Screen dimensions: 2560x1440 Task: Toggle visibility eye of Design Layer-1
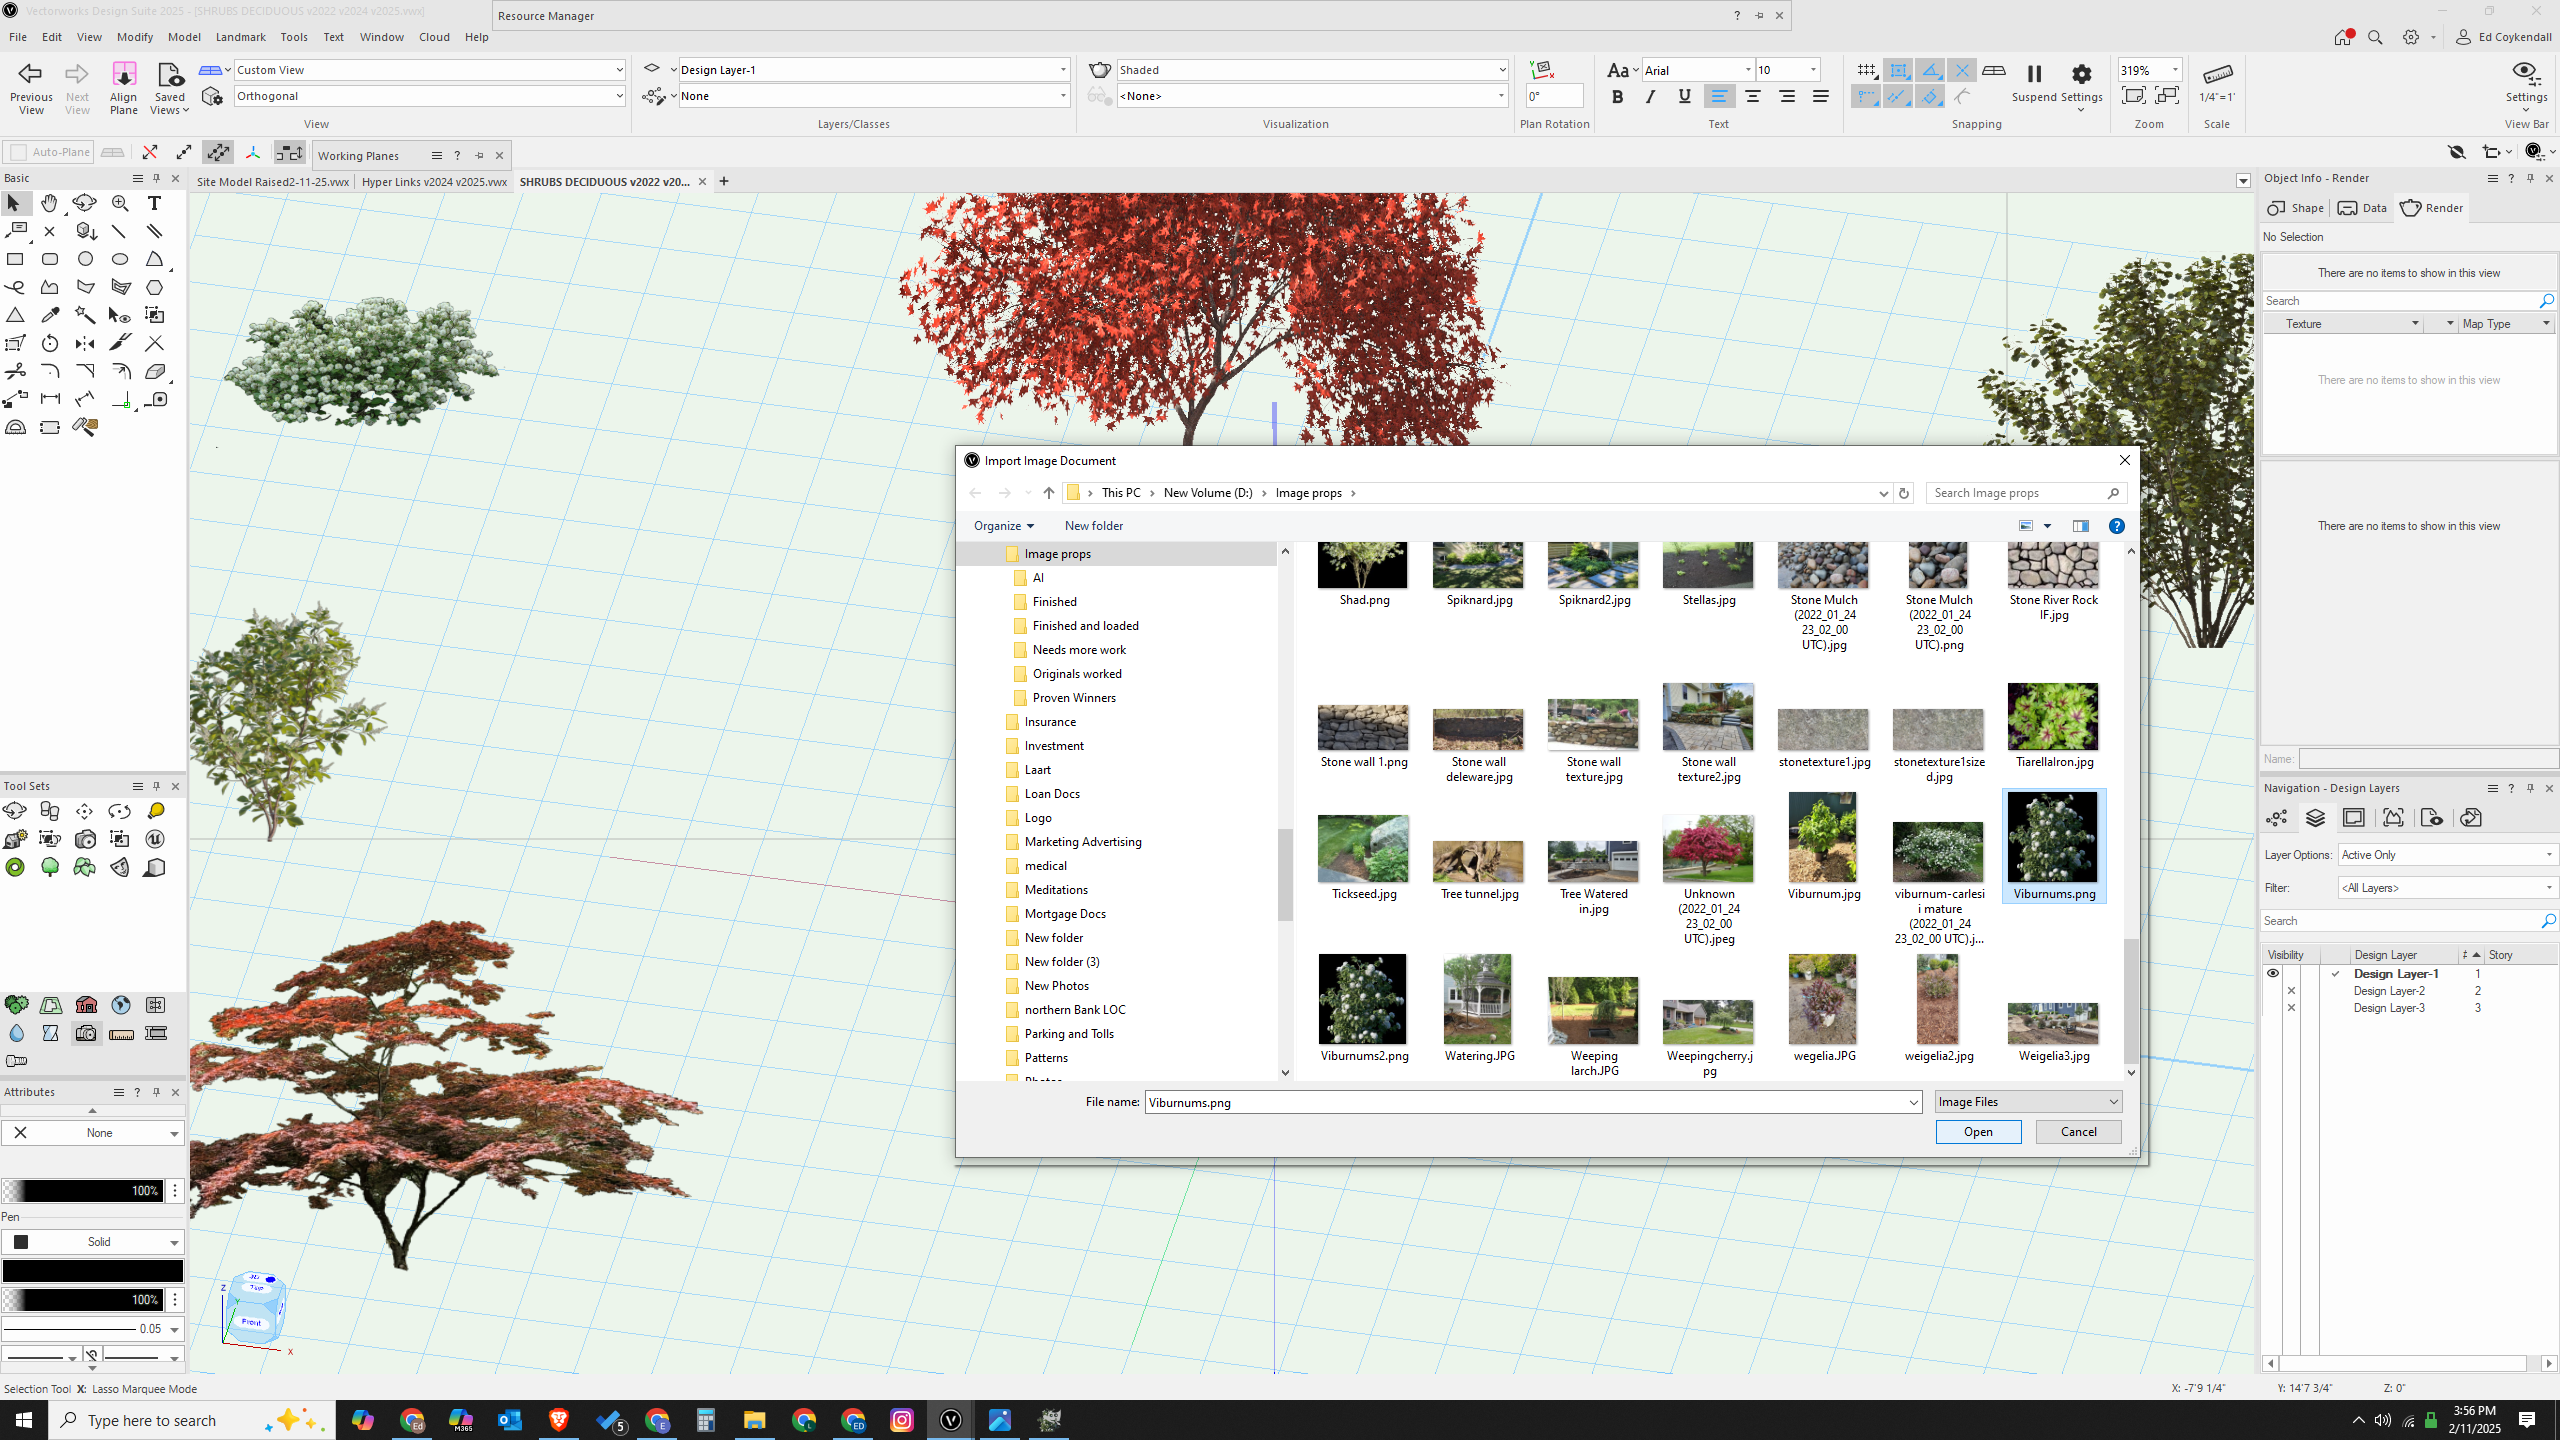tap(2273, 973)
